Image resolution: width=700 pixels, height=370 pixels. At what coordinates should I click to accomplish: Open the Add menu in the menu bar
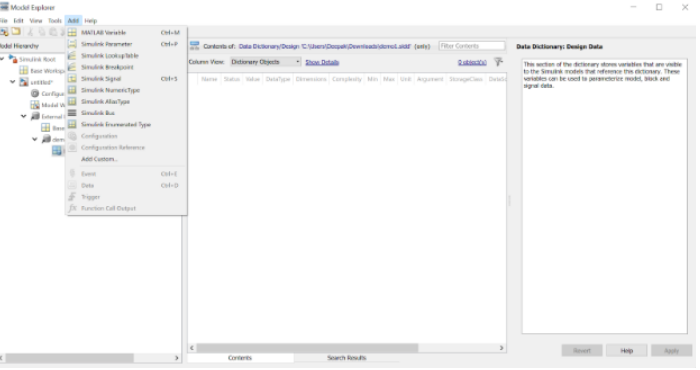pos(73,21)
